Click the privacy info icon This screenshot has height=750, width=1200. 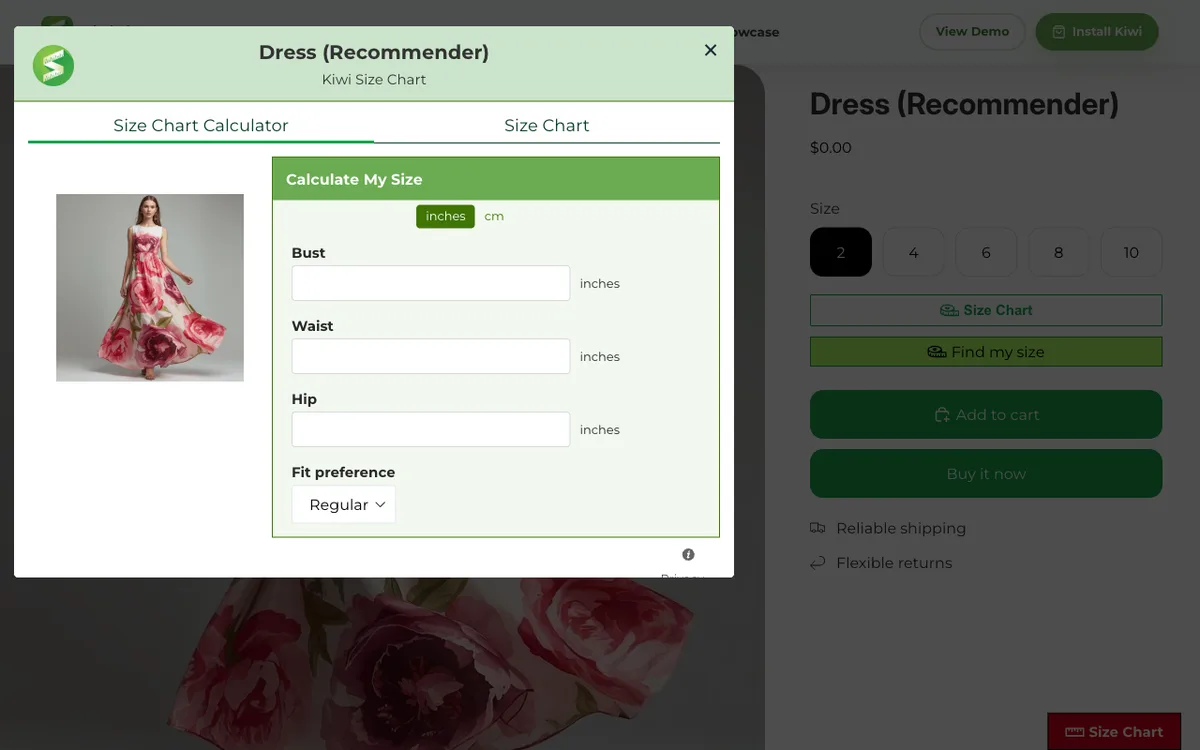(x=688, y=555)
